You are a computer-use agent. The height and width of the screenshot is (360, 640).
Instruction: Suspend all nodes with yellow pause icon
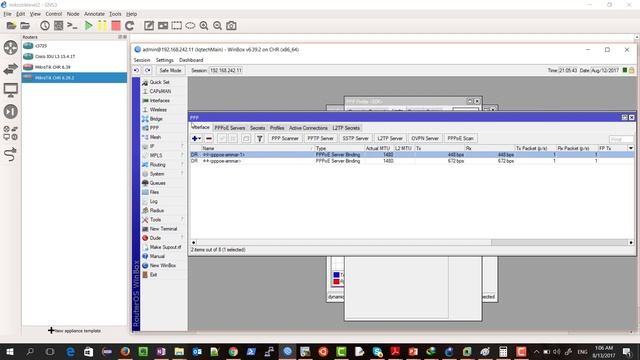102,26
